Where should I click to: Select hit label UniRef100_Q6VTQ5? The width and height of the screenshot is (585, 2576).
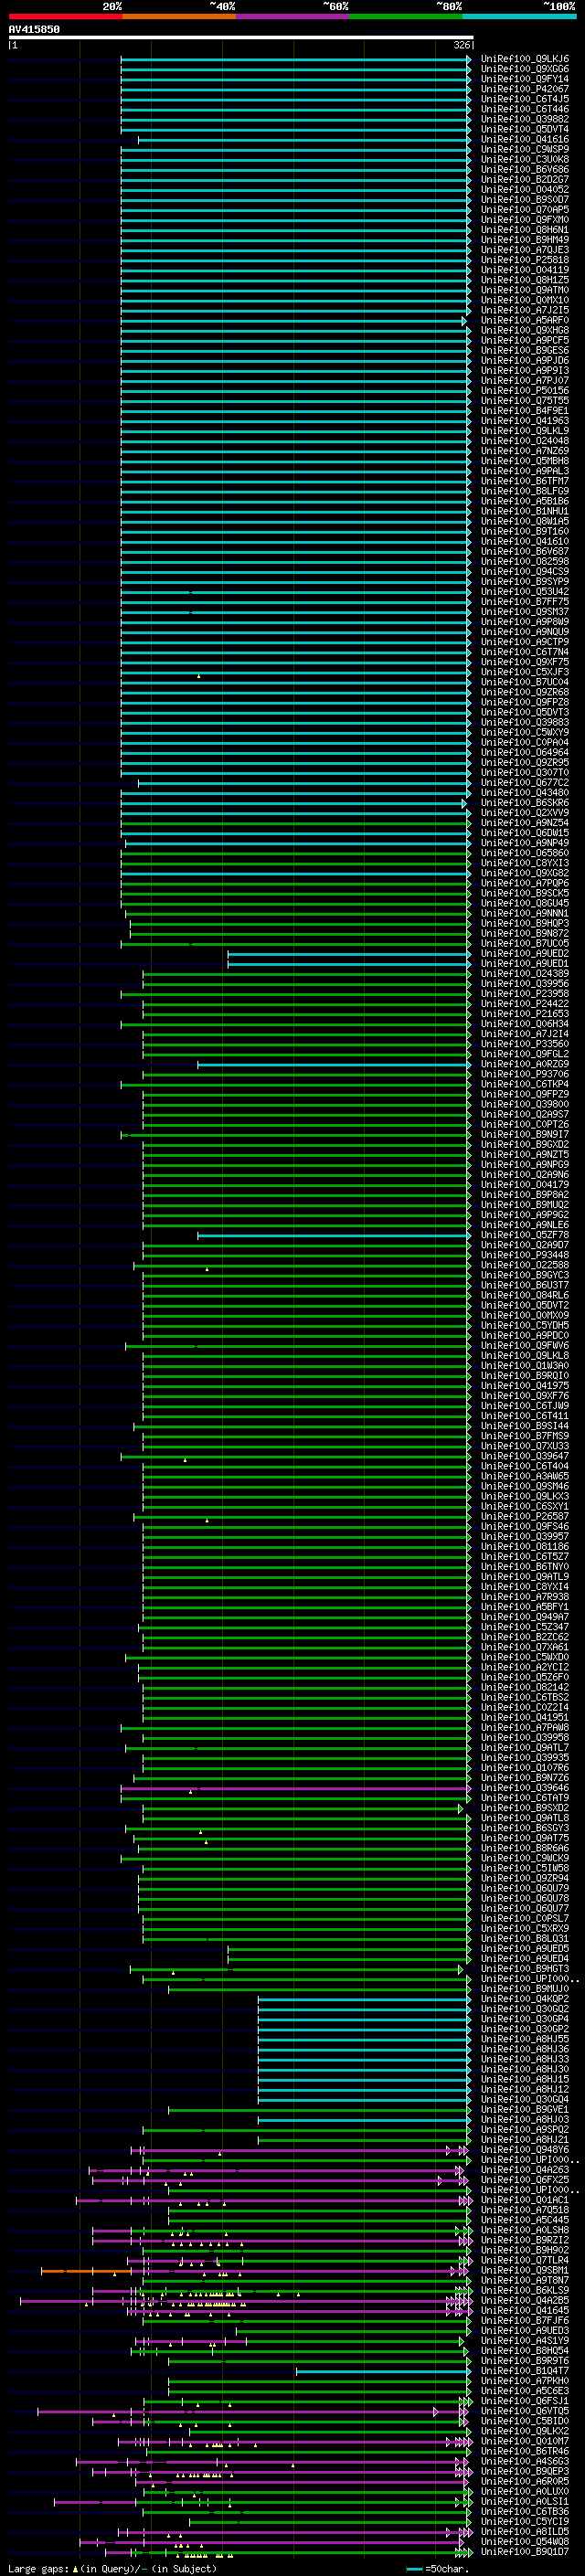point(525,2410)
